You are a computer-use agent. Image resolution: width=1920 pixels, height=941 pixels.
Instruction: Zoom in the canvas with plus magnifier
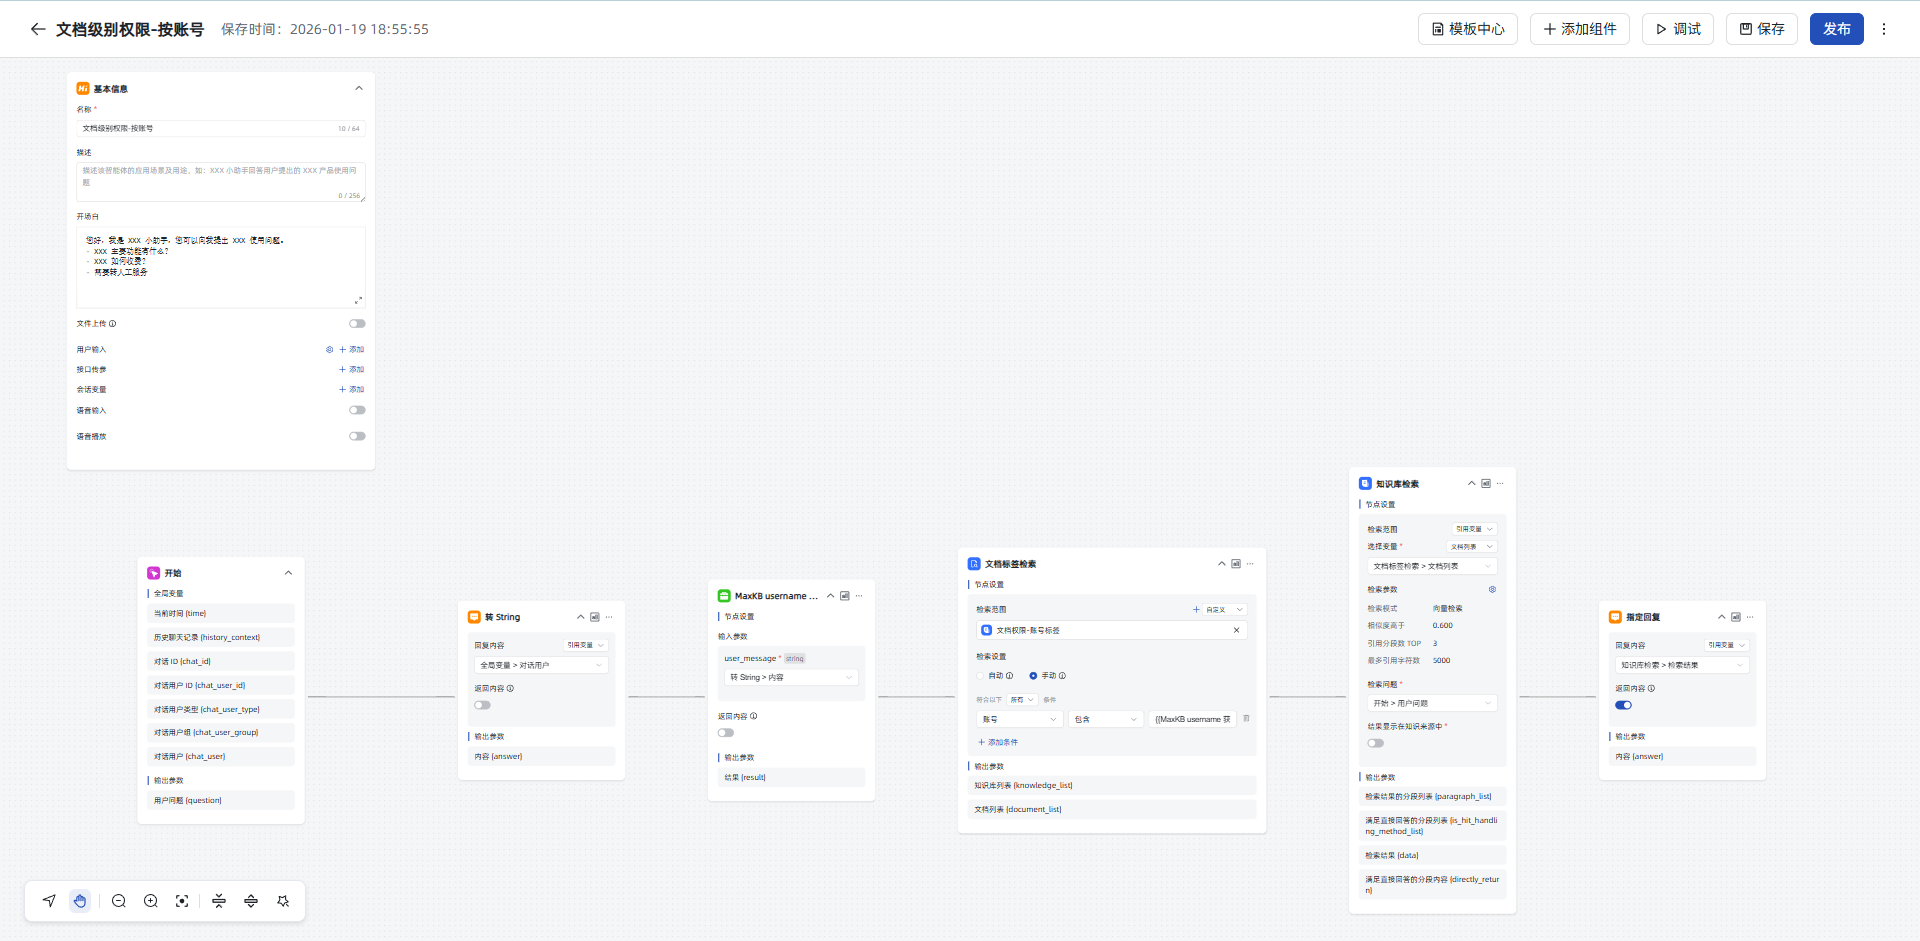coord(151,901)
